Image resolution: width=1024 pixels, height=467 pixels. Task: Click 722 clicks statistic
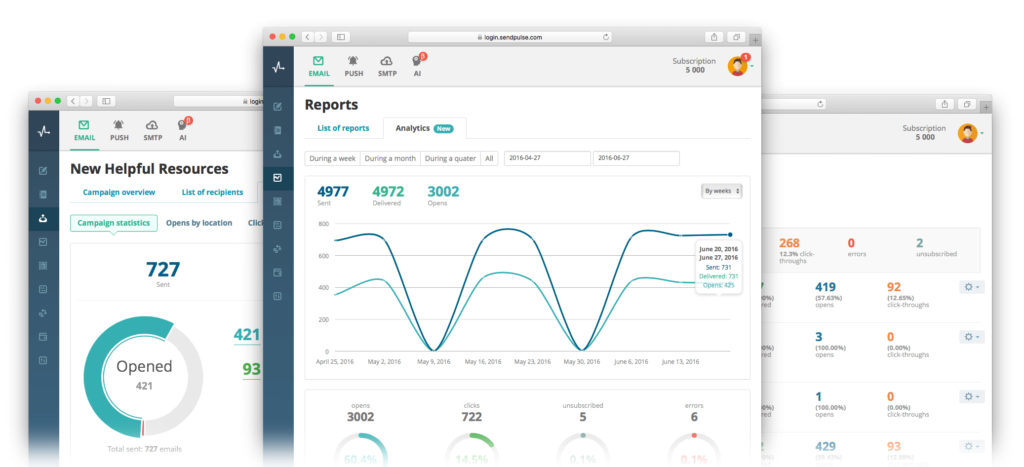[x=472, y=412]
